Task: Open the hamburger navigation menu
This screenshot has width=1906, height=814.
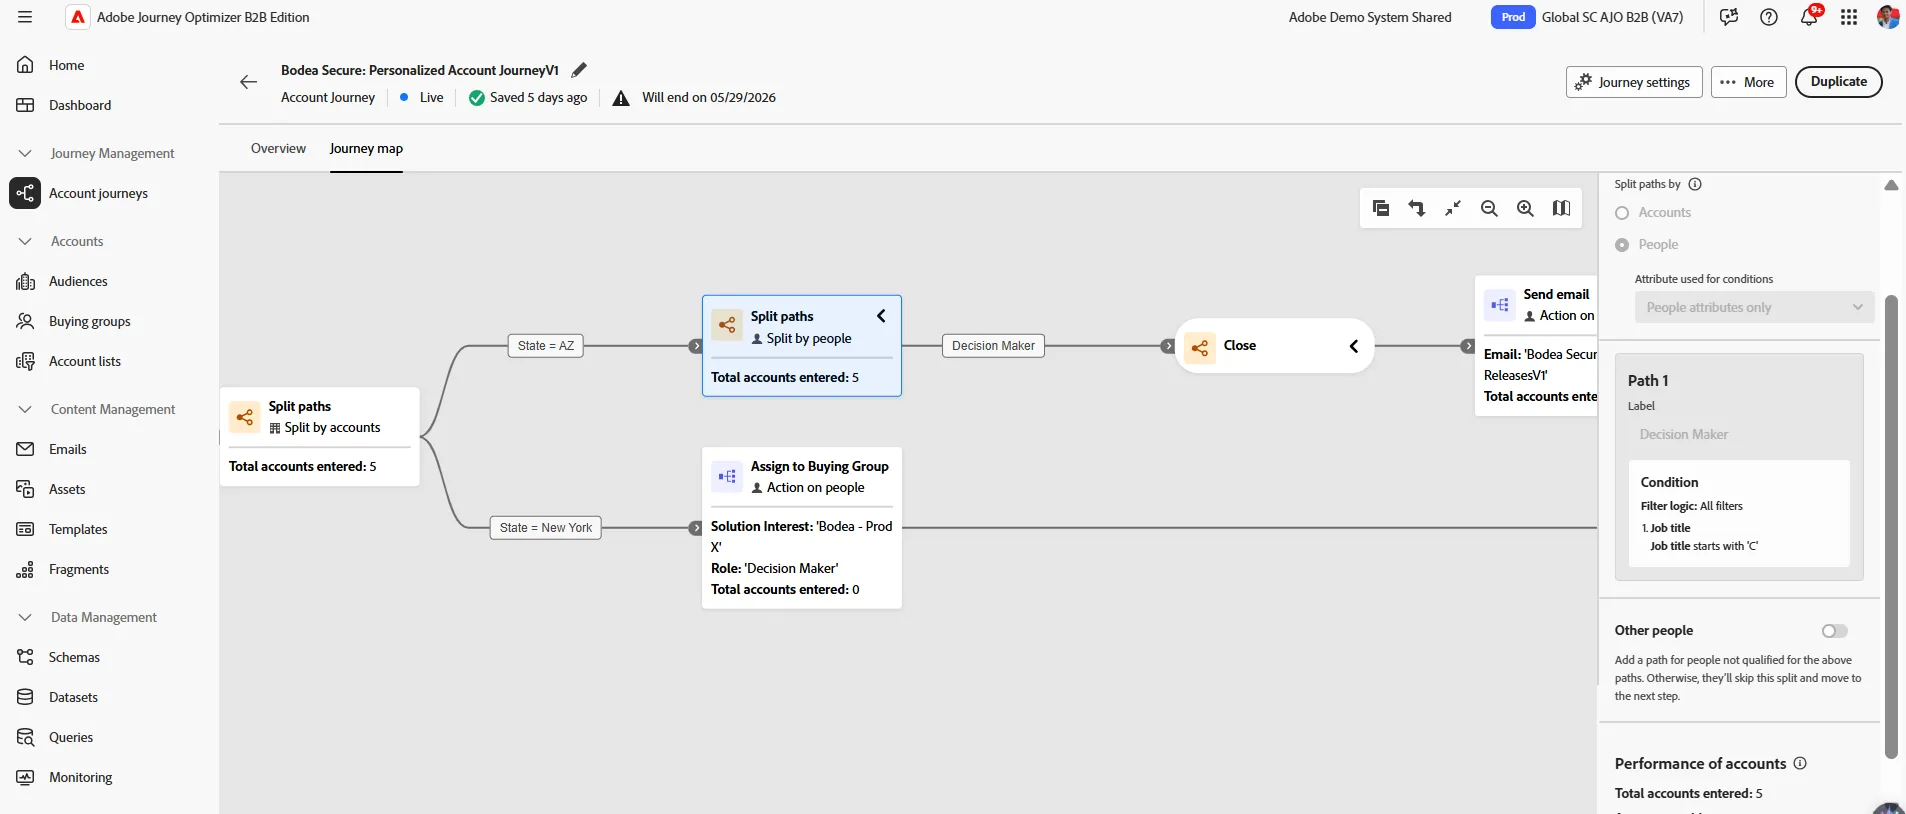Action: pyautogui.click(x=25, y=17)
